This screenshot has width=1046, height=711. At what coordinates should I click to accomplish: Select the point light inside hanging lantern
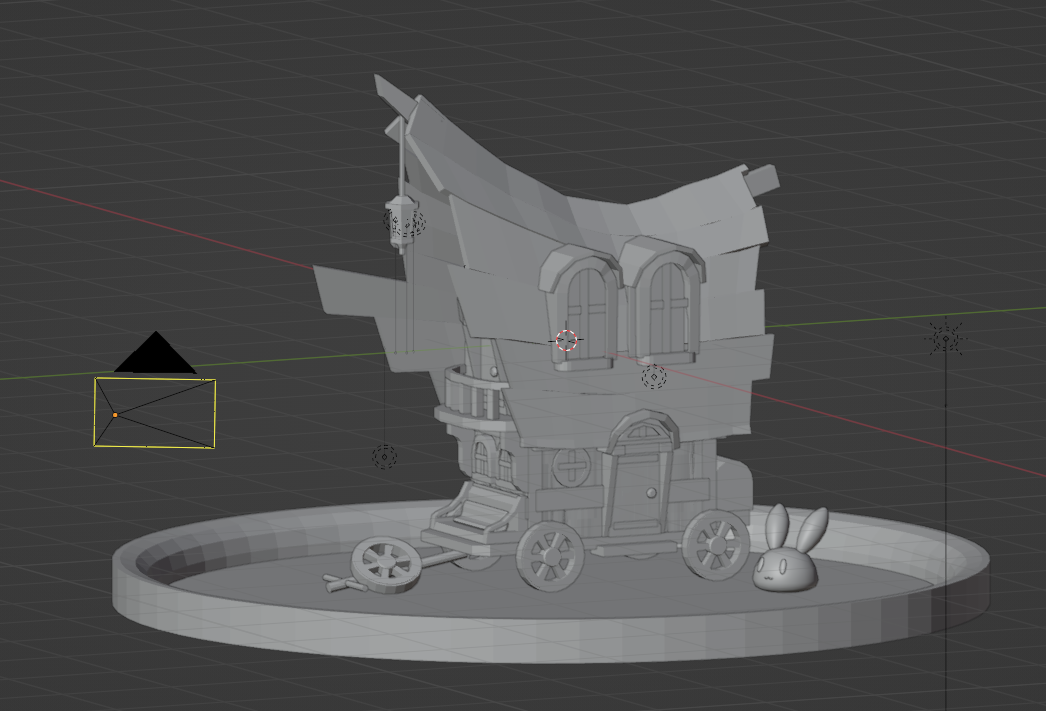pyautogui.click(x=404, y=223)
